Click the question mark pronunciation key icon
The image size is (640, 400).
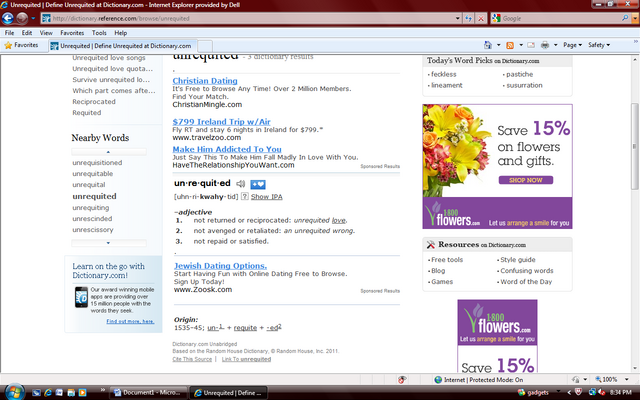pos(244,196)
